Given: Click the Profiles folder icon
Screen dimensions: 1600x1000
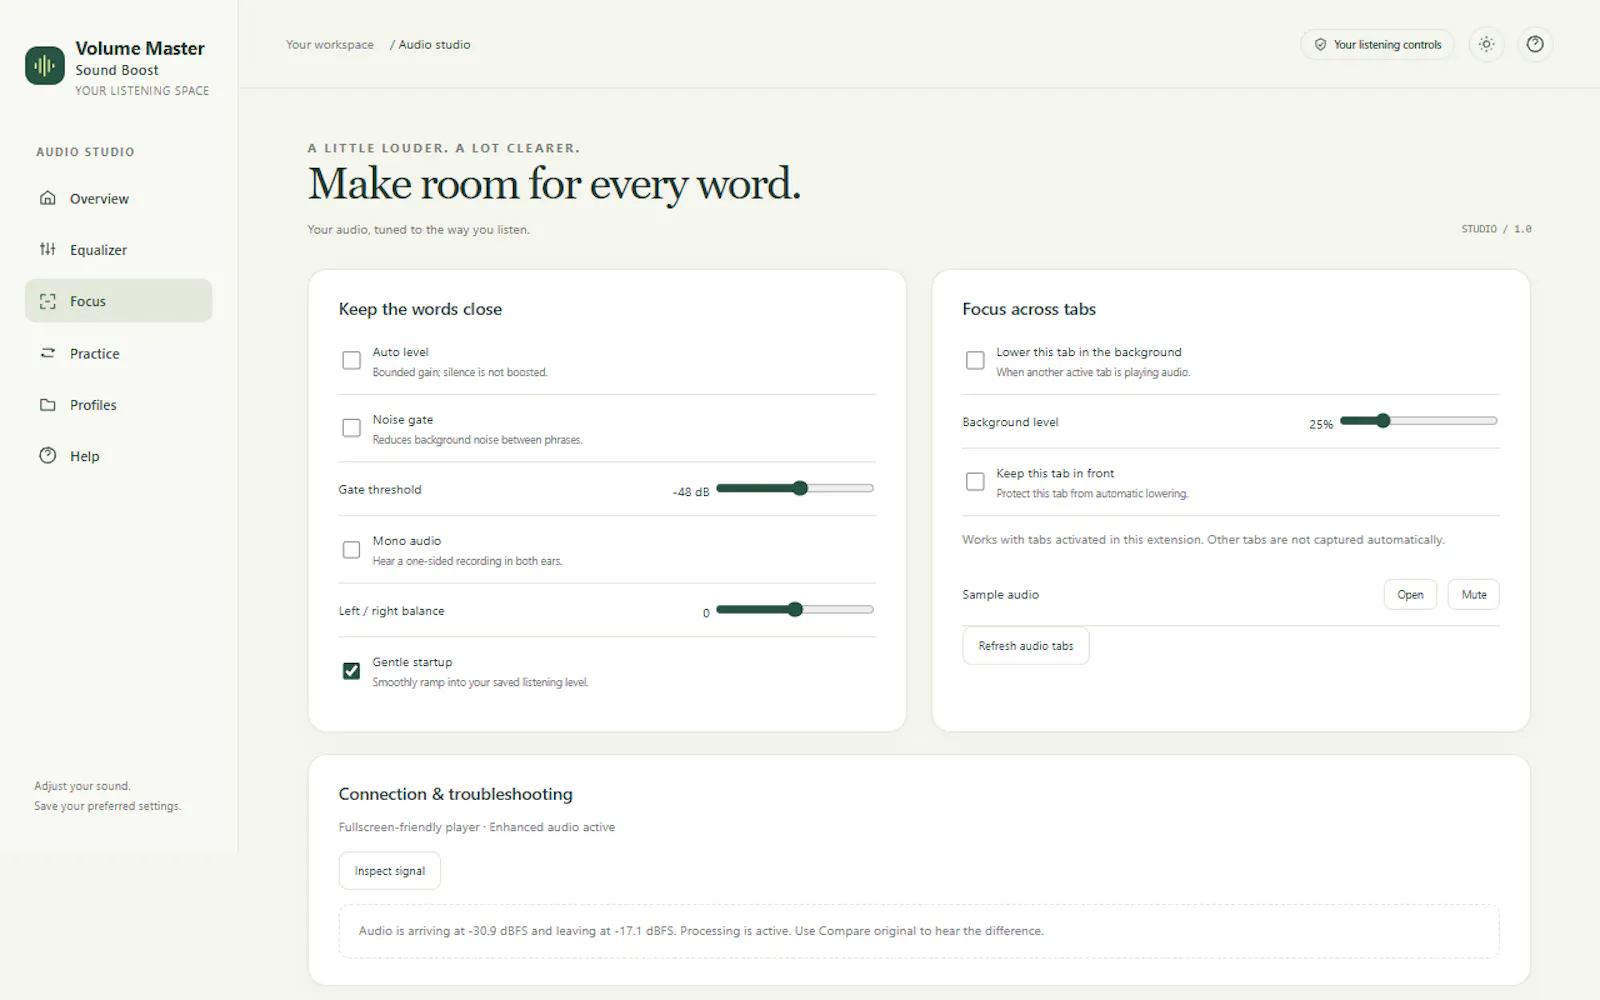Looking at the screenshot, I should [48, 405].
